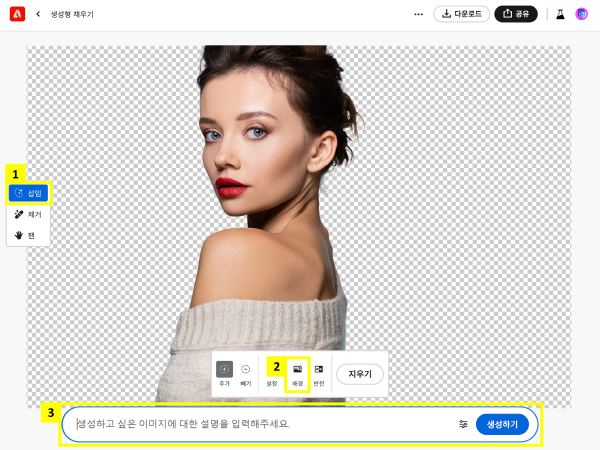Click the 지우기 clear button
Screen dimensions: 600x450
coord(360,374)
